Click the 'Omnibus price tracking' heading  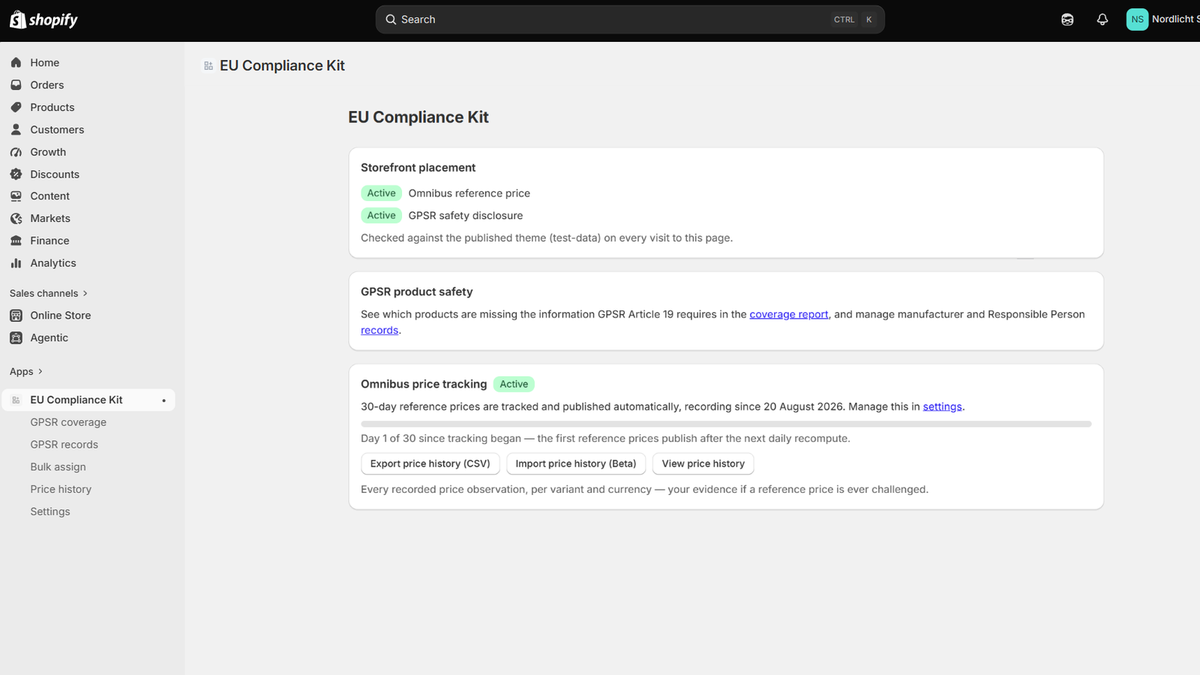pos(424,384)
